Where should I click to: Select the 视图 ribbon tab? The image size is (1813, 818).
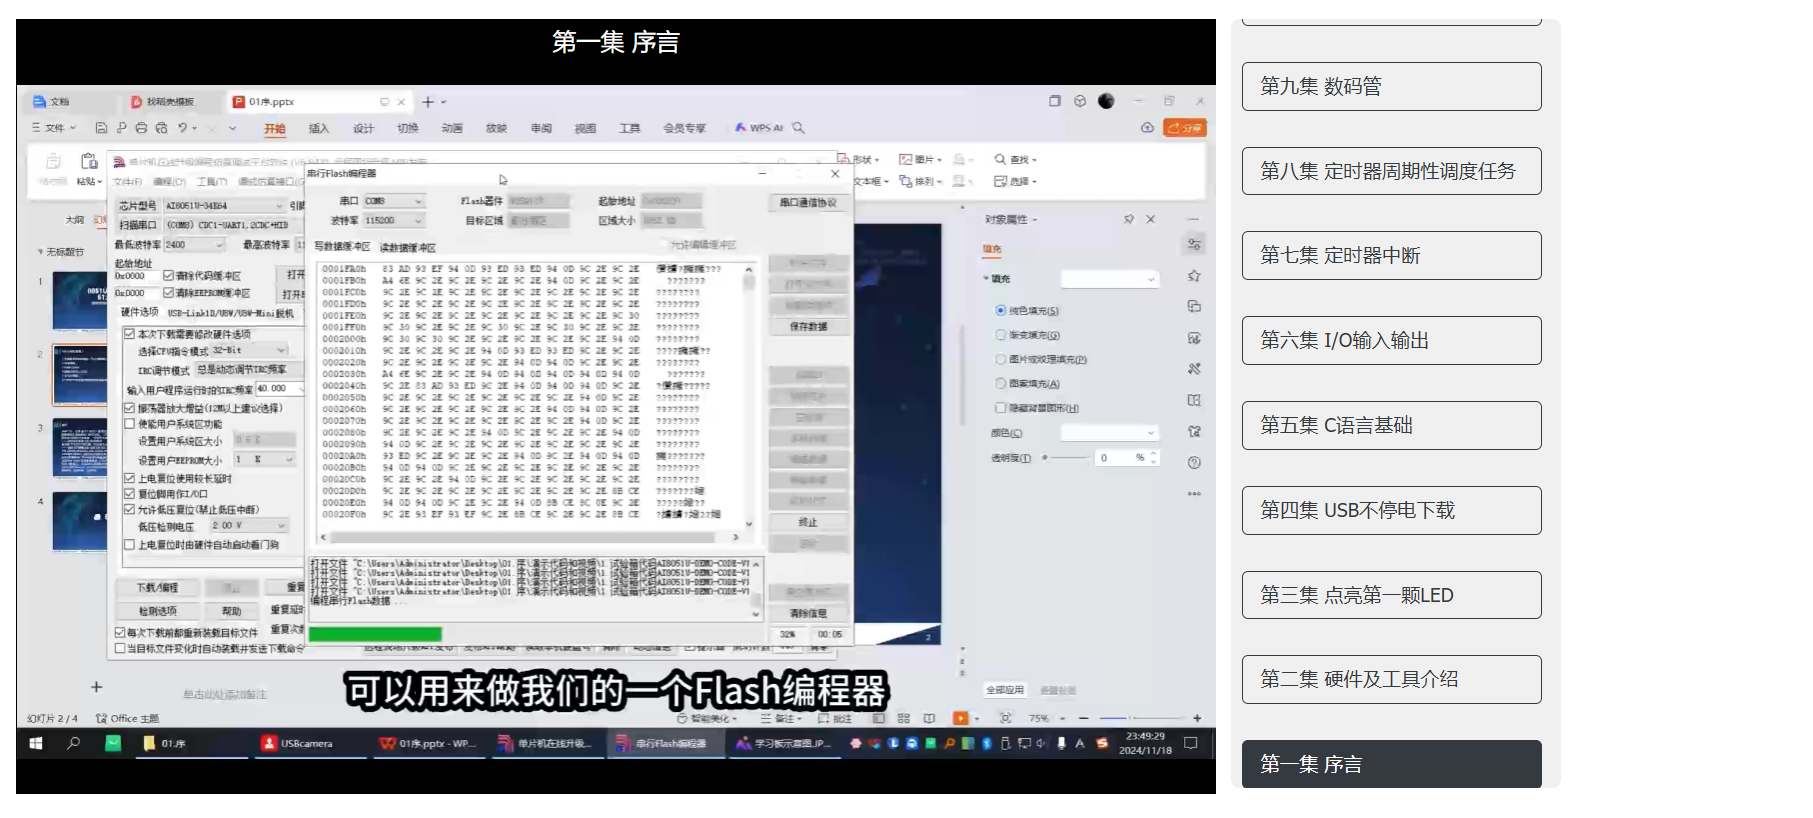pos(585,129)
